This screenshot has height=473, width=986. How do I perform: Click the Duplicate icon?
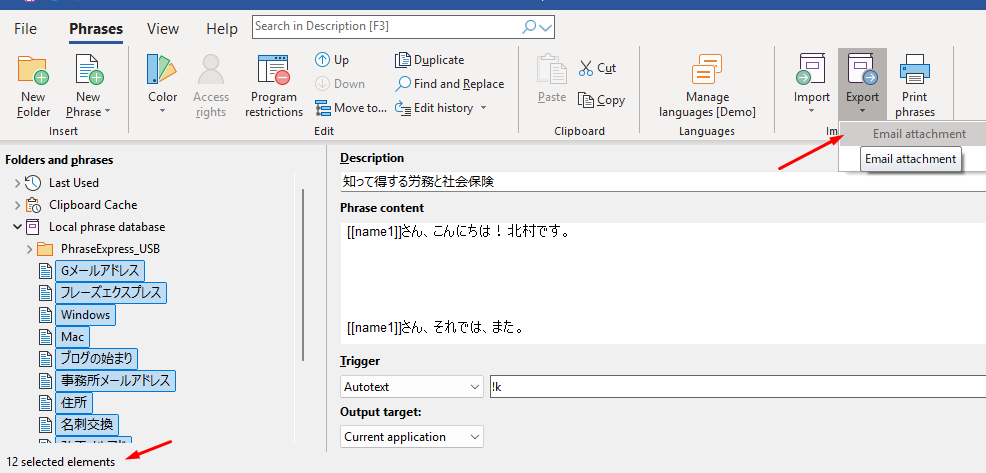pyautogui.click(x=403, y=60)
